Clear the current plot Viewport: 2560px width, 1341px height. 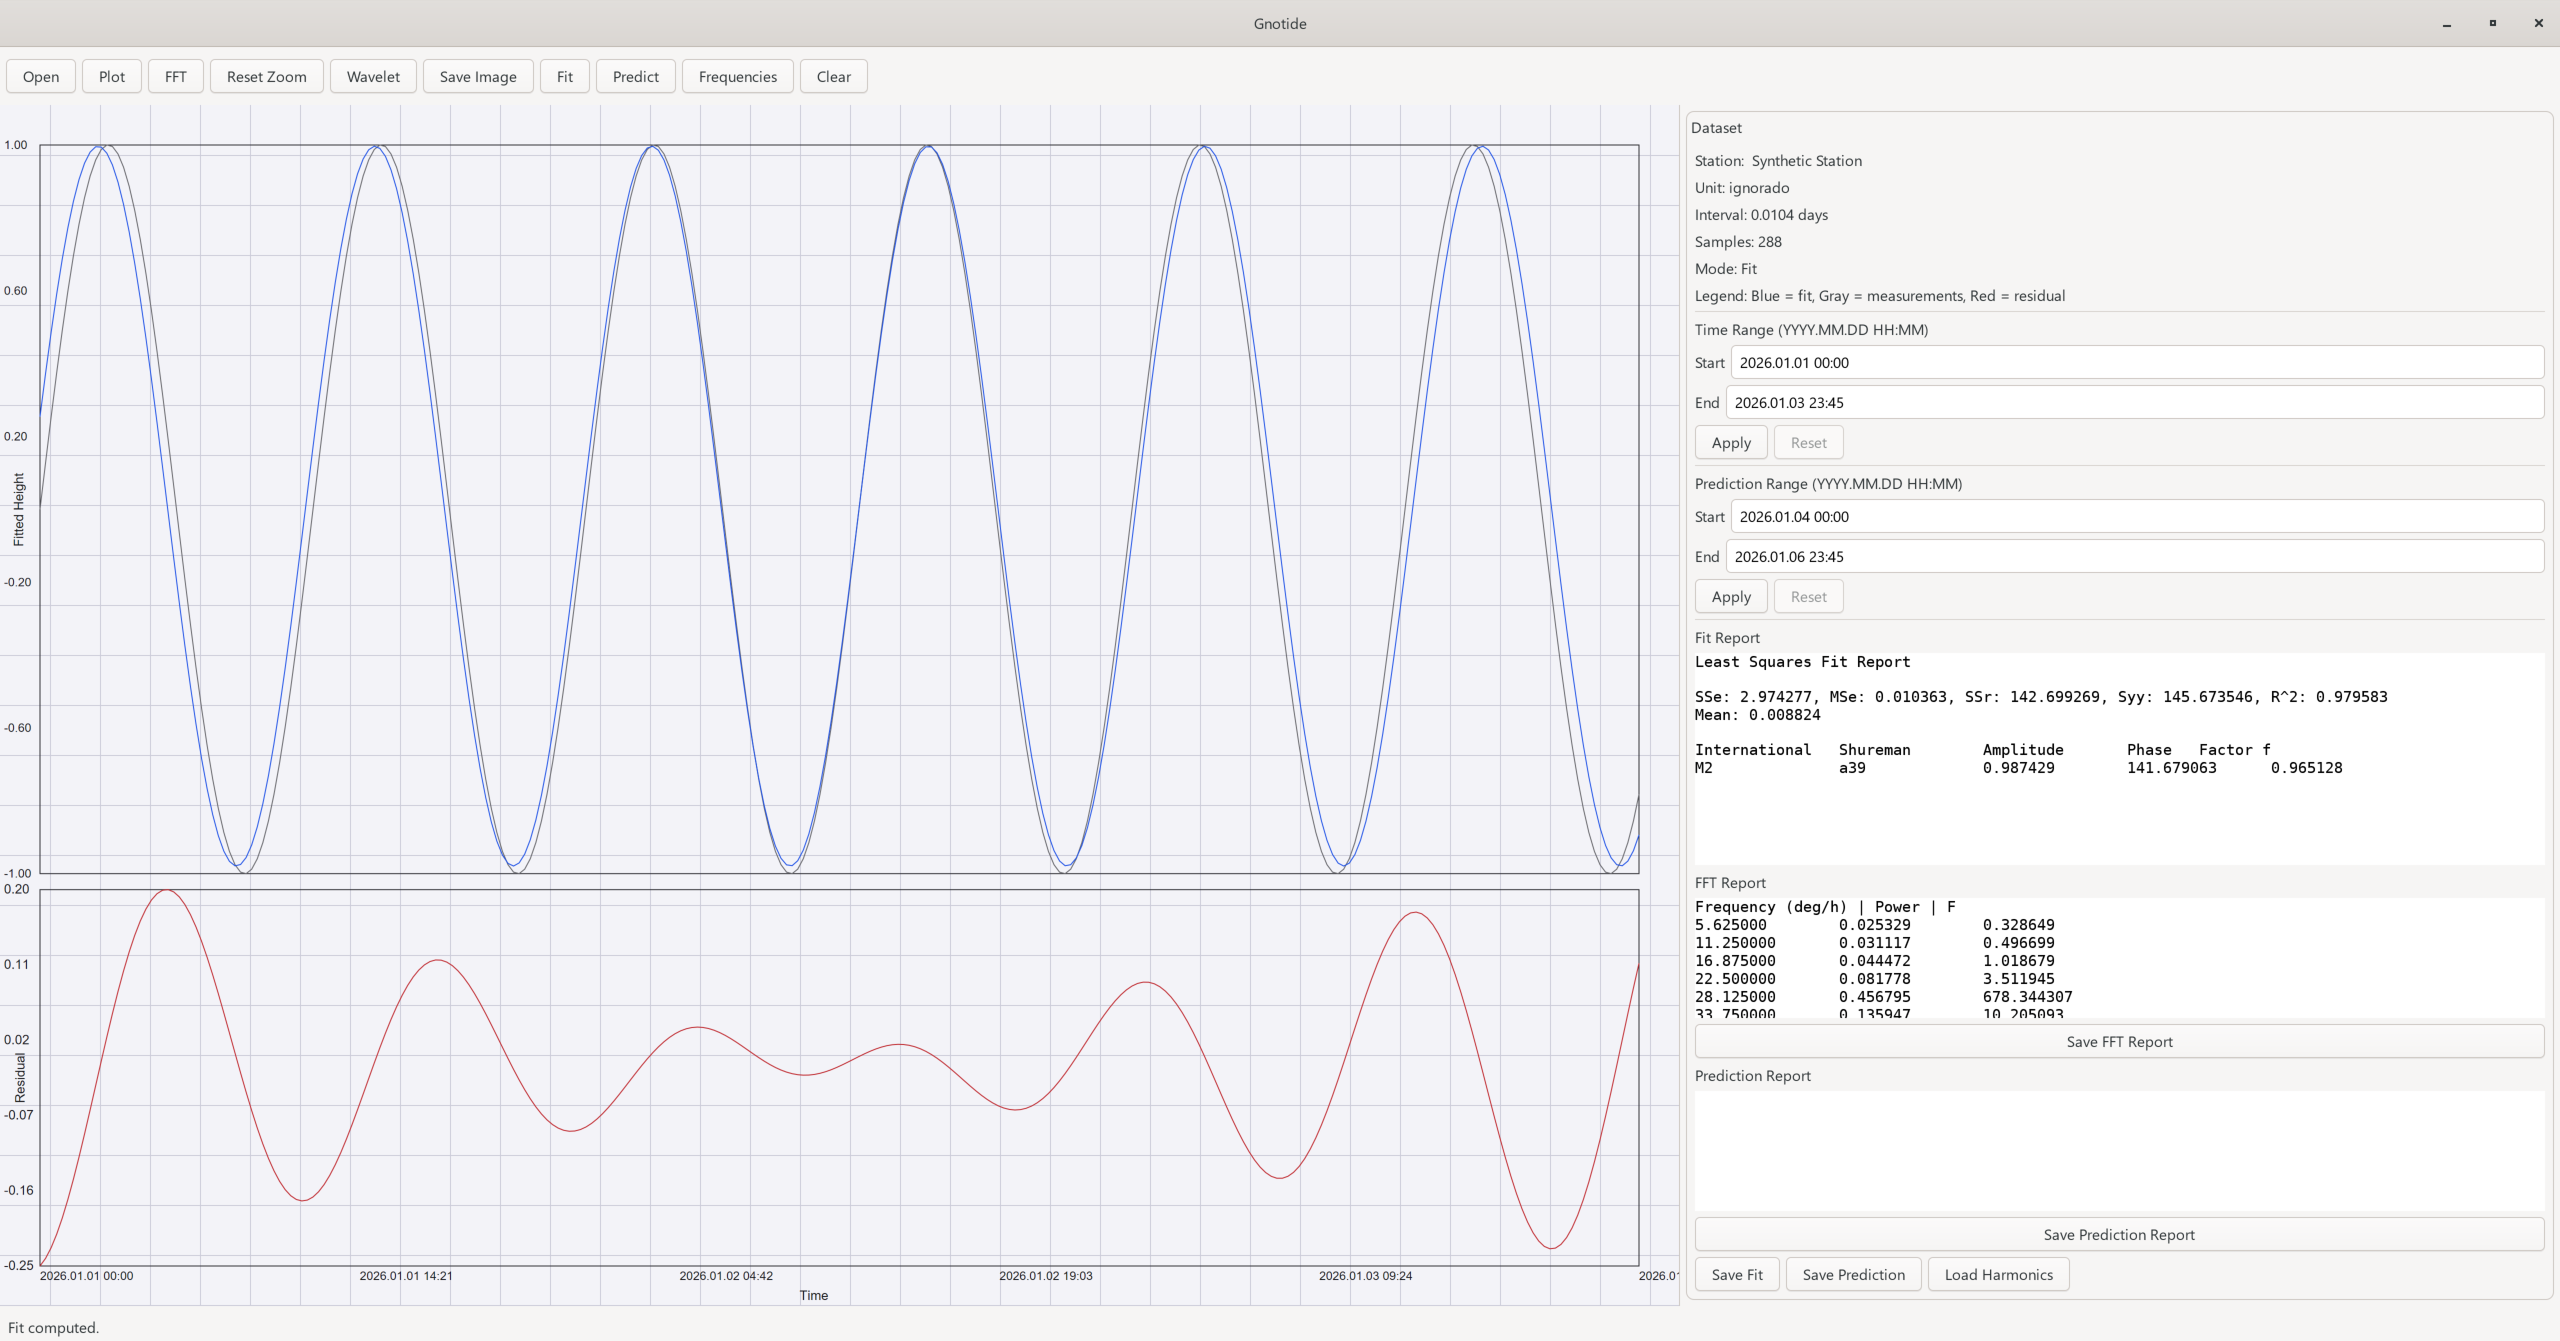(x=833, y=76)
